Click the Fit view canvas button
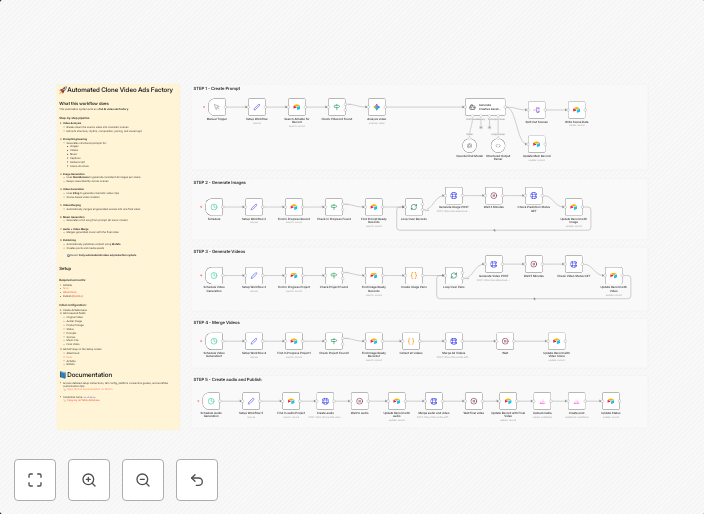Image resolution: width=704 pixels, height=514 pixels. pyautogui.click(x=35, y=480)
